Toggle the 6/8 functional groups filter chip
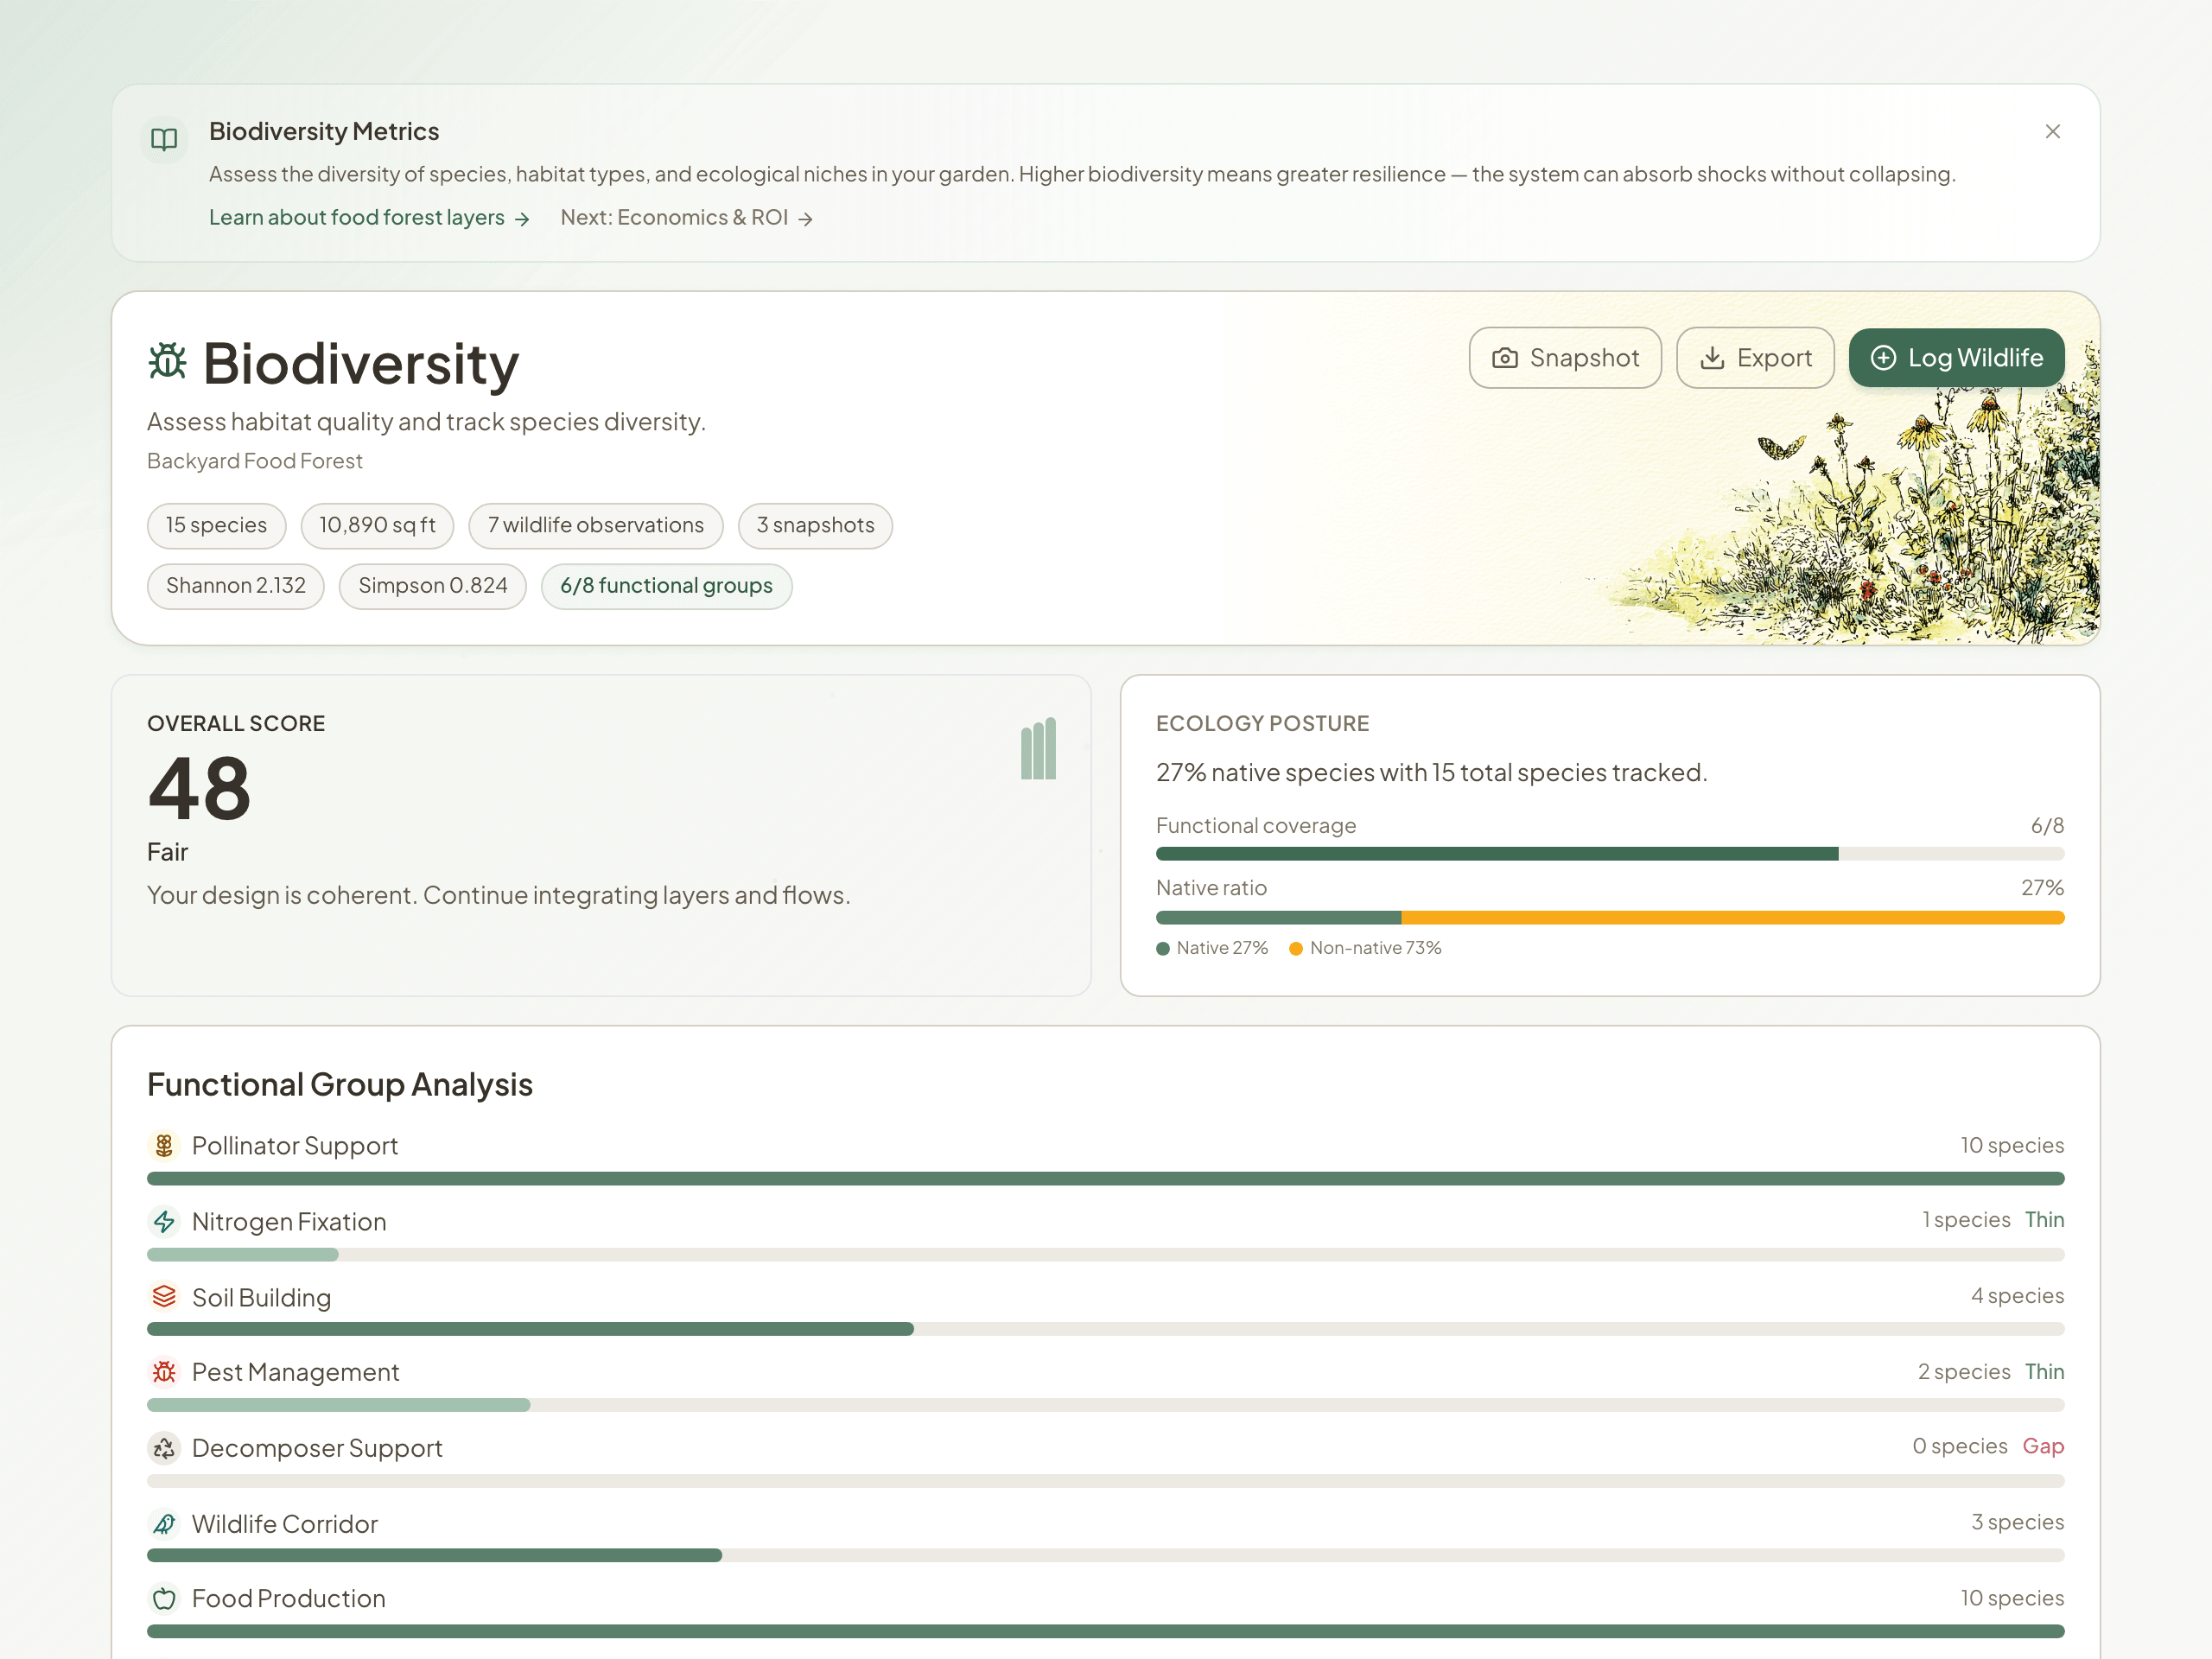The image size is (2212, 1659). tap(666, 586)
